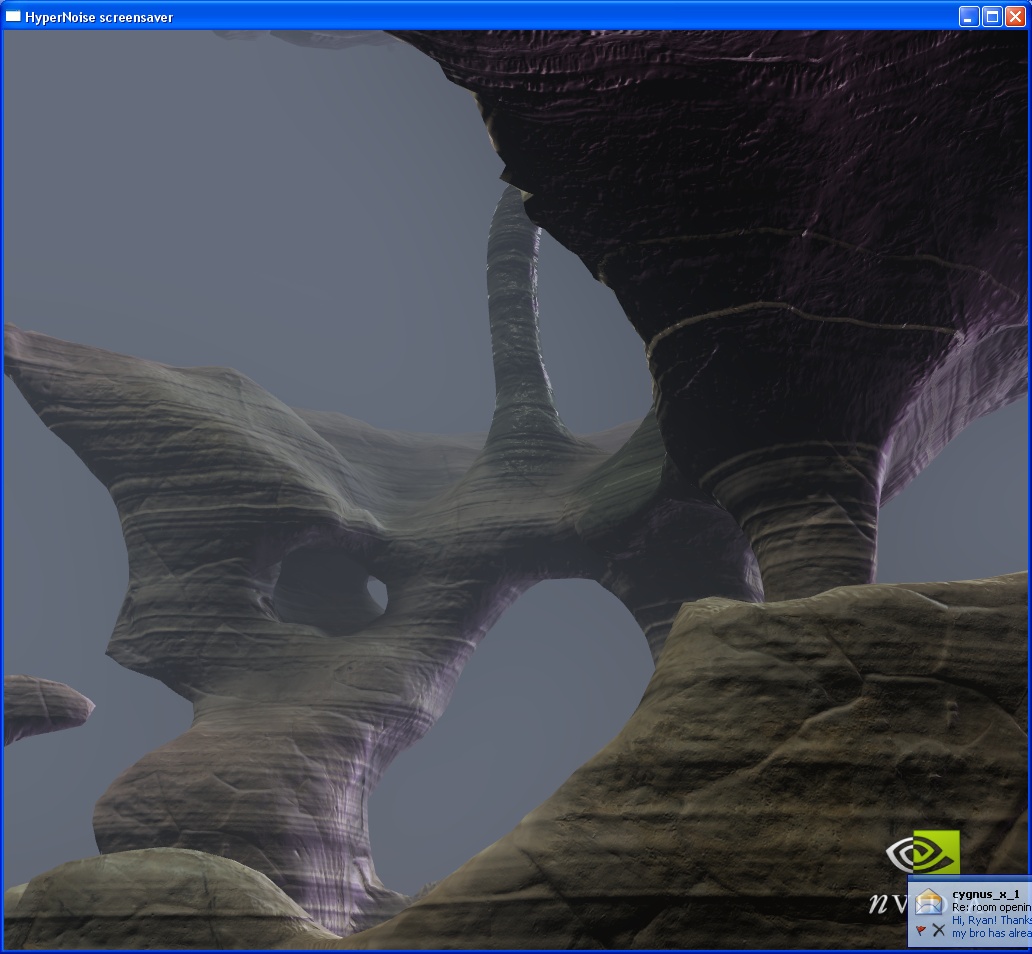
Task: Click the HyperNoise window system menu icon
Action: tap(13, 16)
